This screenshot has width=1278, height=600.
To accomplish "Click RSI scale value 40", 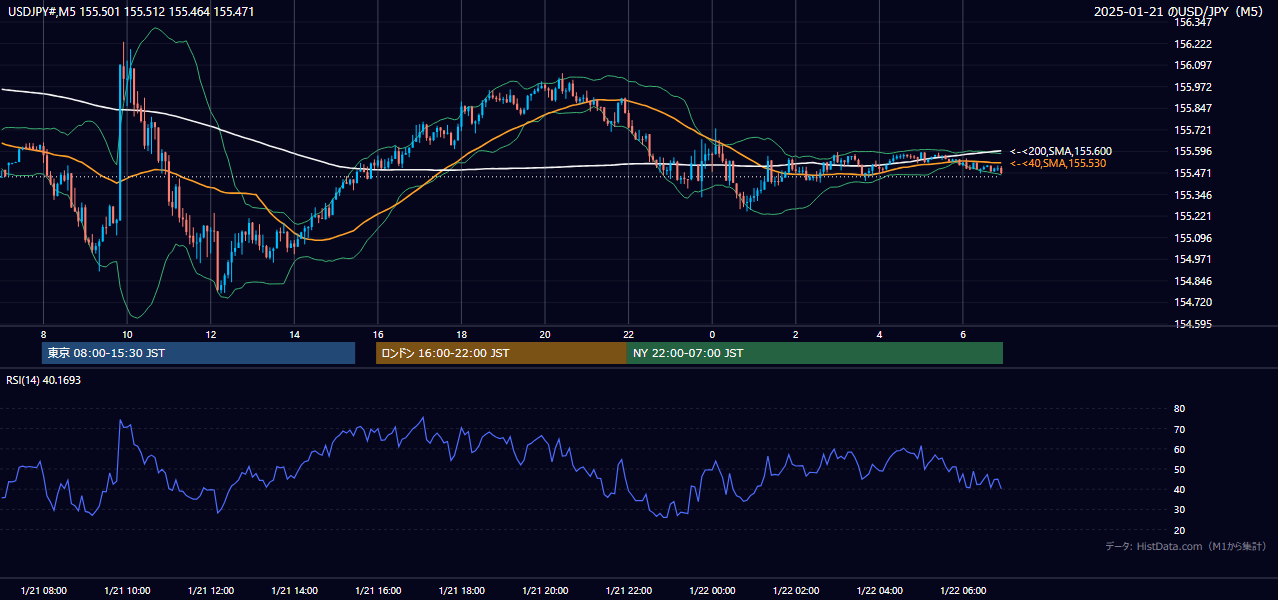I will [x=1180, y=489].
